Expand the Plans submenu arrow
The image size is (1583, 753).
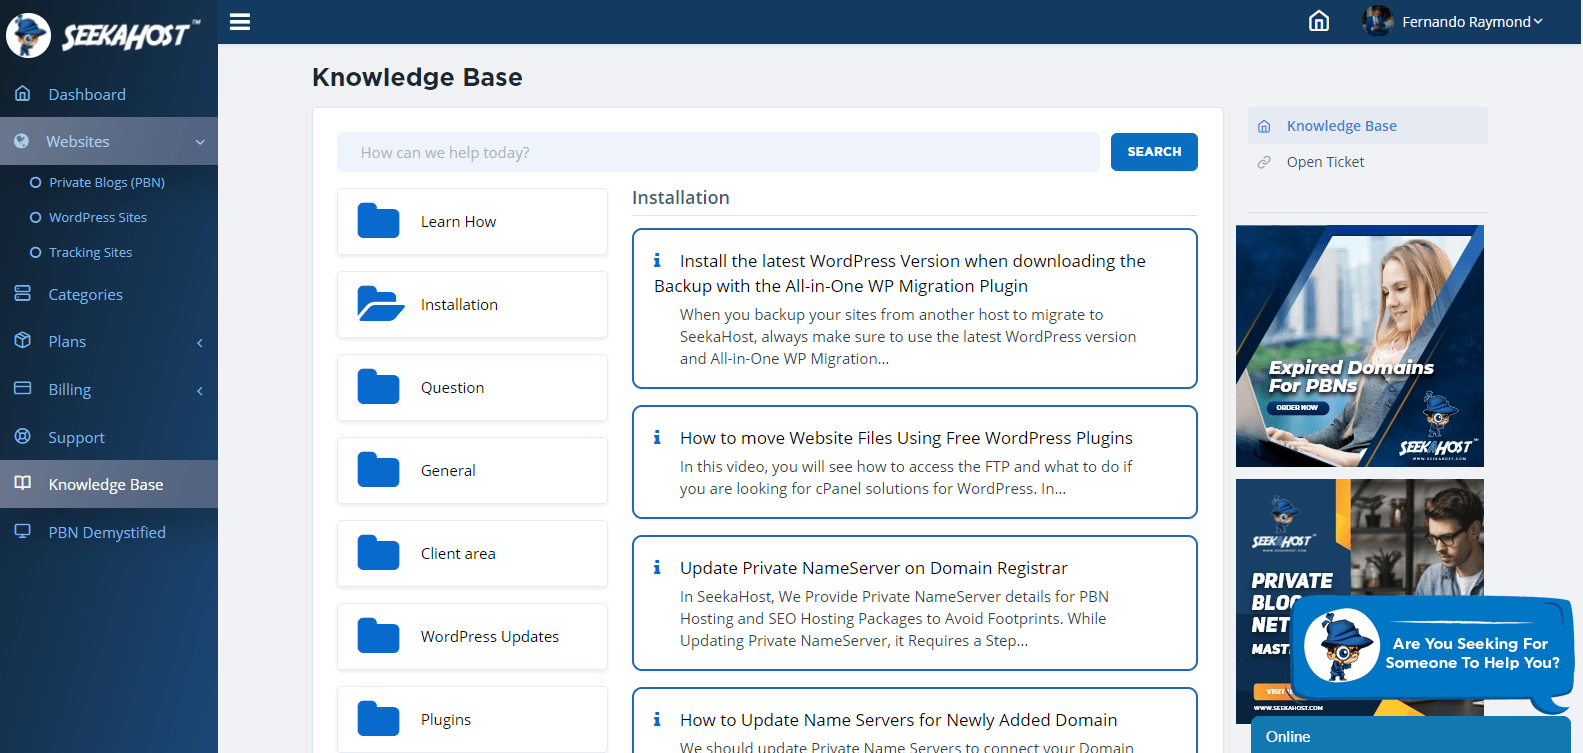click(x=200, y=342)
